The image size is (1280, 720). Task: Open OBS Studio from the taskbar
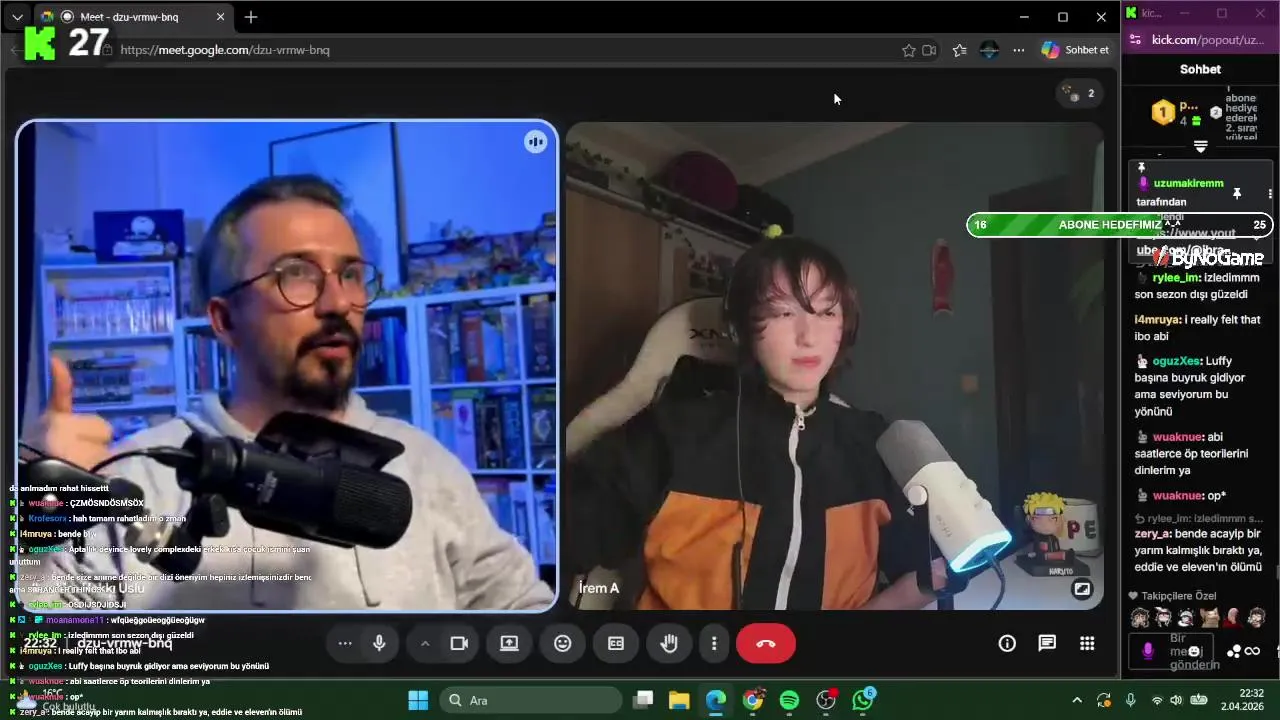coord(826,700)
